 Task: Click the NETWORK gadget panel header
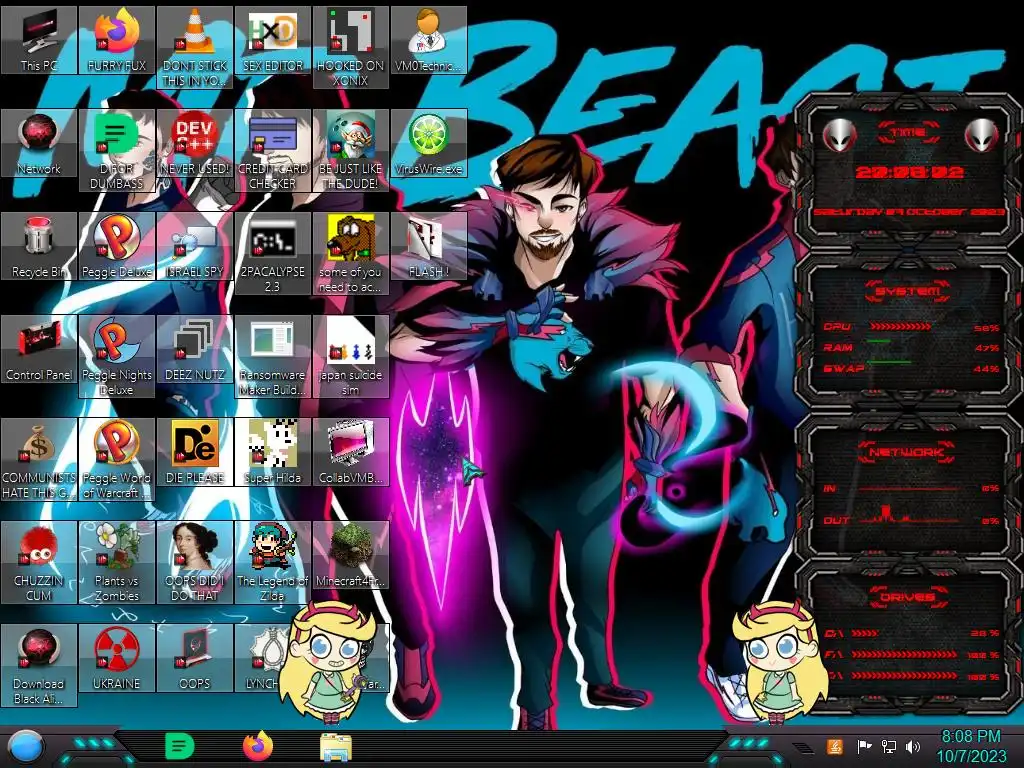click(x=907, y=452)
